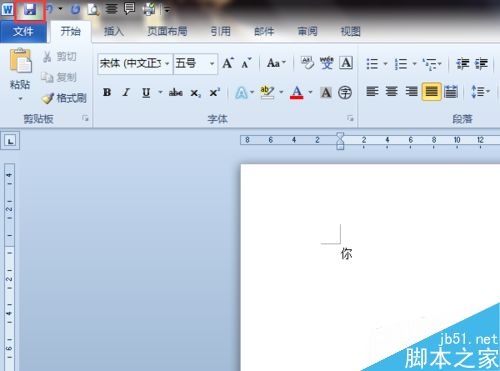The height and width of the screenshot is (371, 500).
Task: Click the Decrease Indent icon
Action: coord(463,63)
